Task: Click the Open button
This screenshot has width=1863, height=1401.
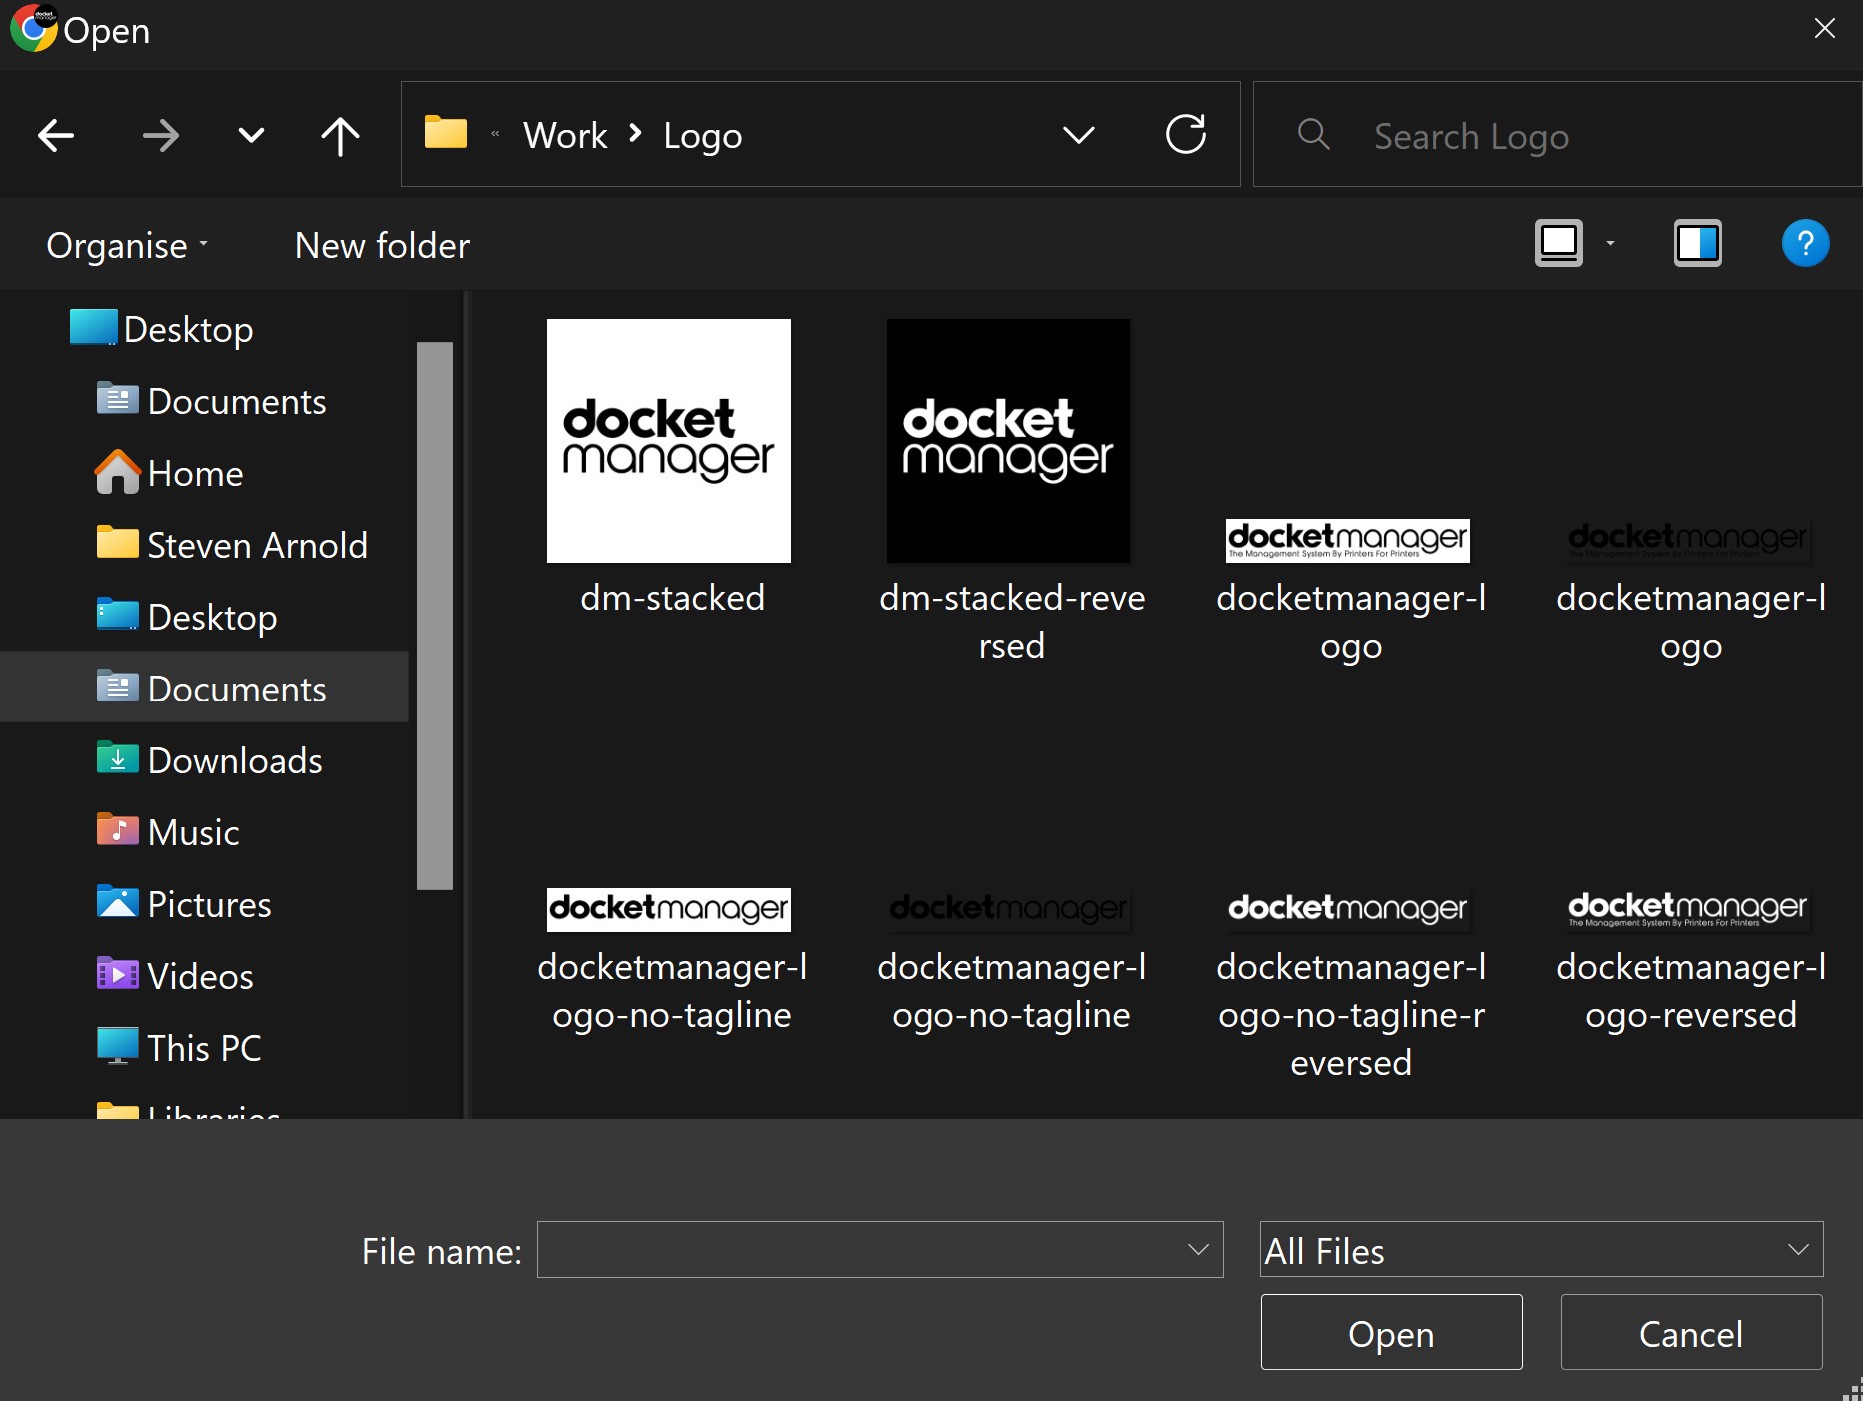Action: (x=1391, y=1332)
